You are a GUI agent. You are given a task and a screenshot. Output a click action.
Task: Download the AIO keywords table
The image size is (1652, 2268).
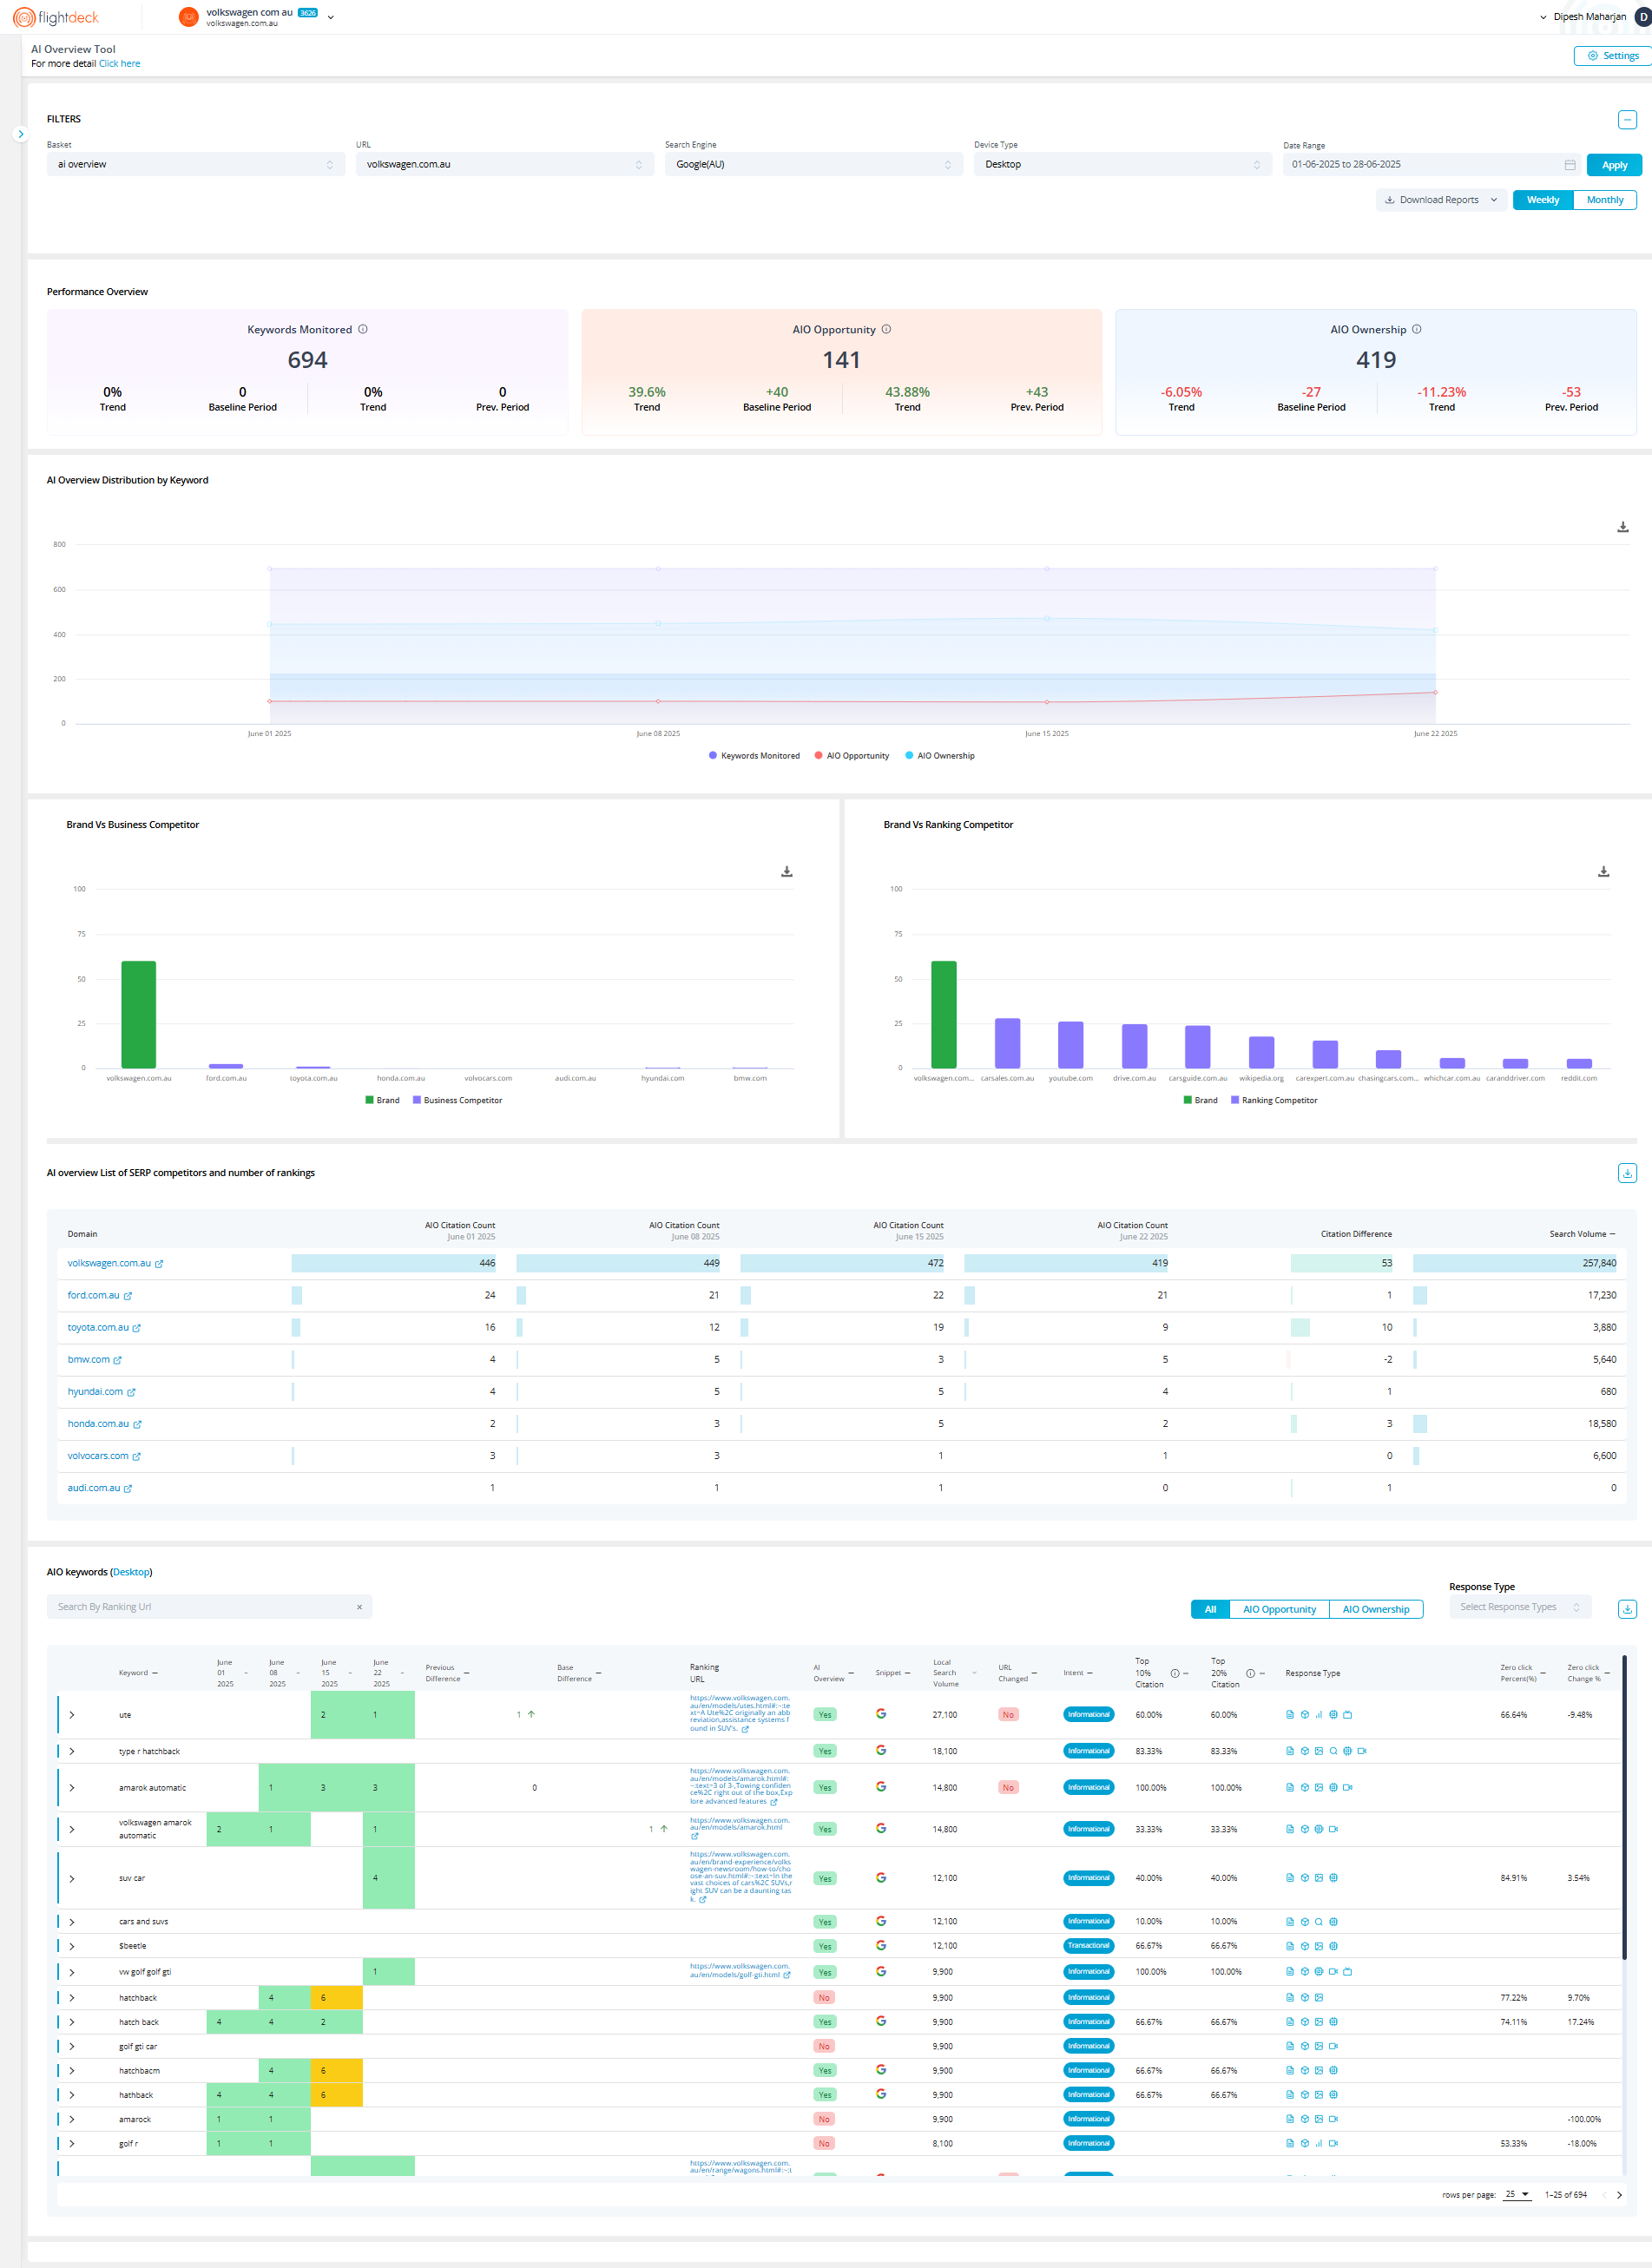pyautogui.click(x=1627, y=1609)
